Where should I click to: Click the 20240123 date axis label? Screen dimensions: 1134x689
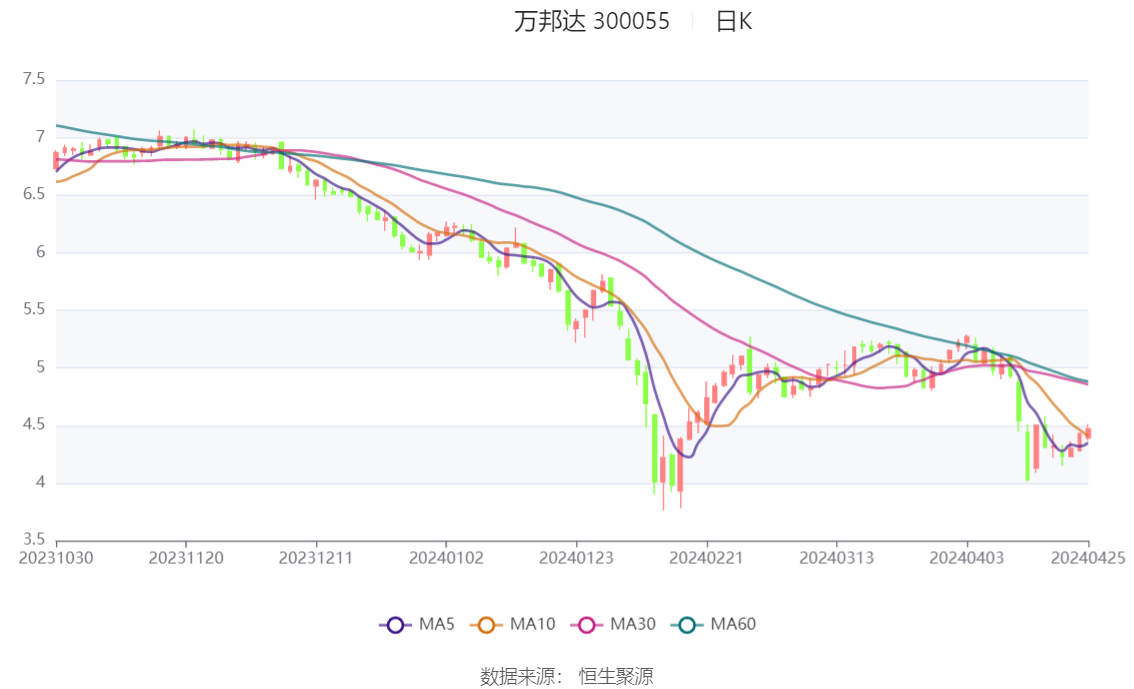tap(576, 558)
